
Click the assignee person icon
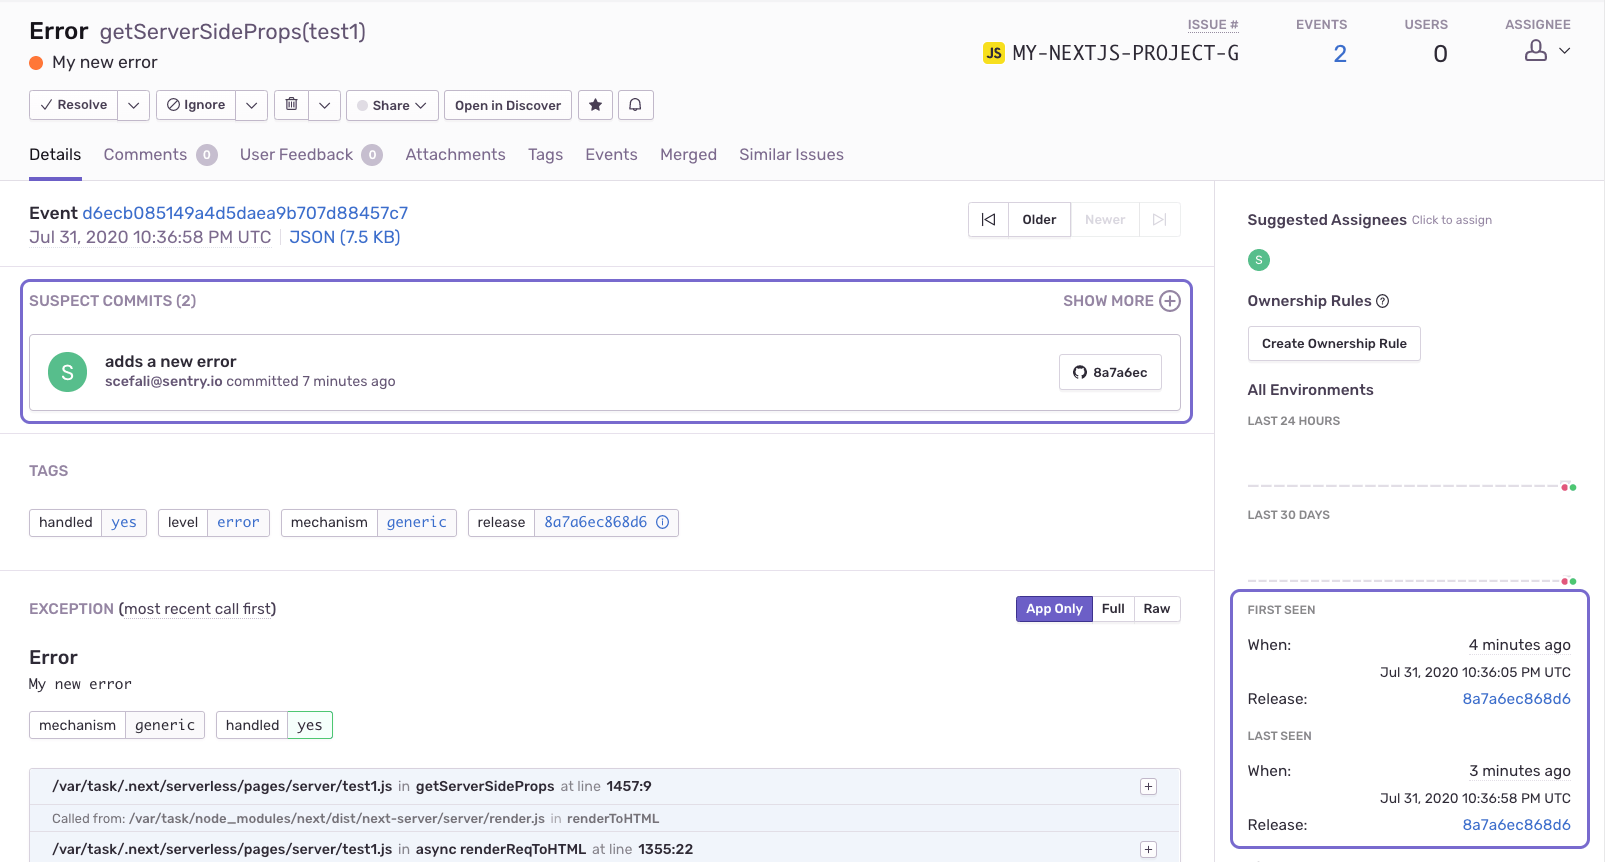pos(1536,51)
